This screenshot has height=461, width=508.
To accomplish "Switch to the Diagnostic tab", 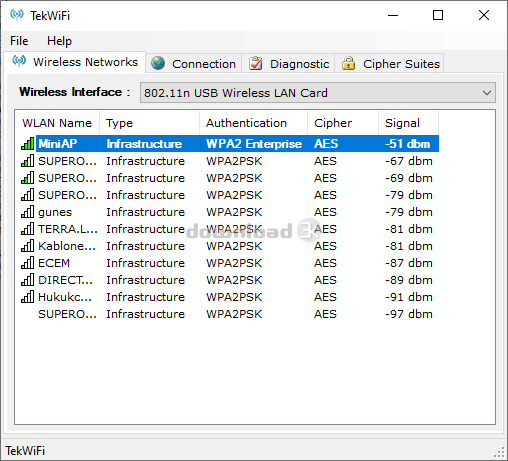I will pos(288,63).
